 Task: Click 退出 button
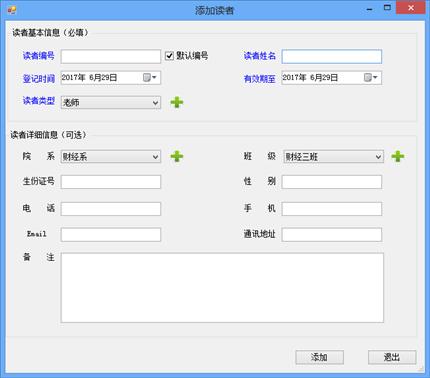tap(392, 357)
